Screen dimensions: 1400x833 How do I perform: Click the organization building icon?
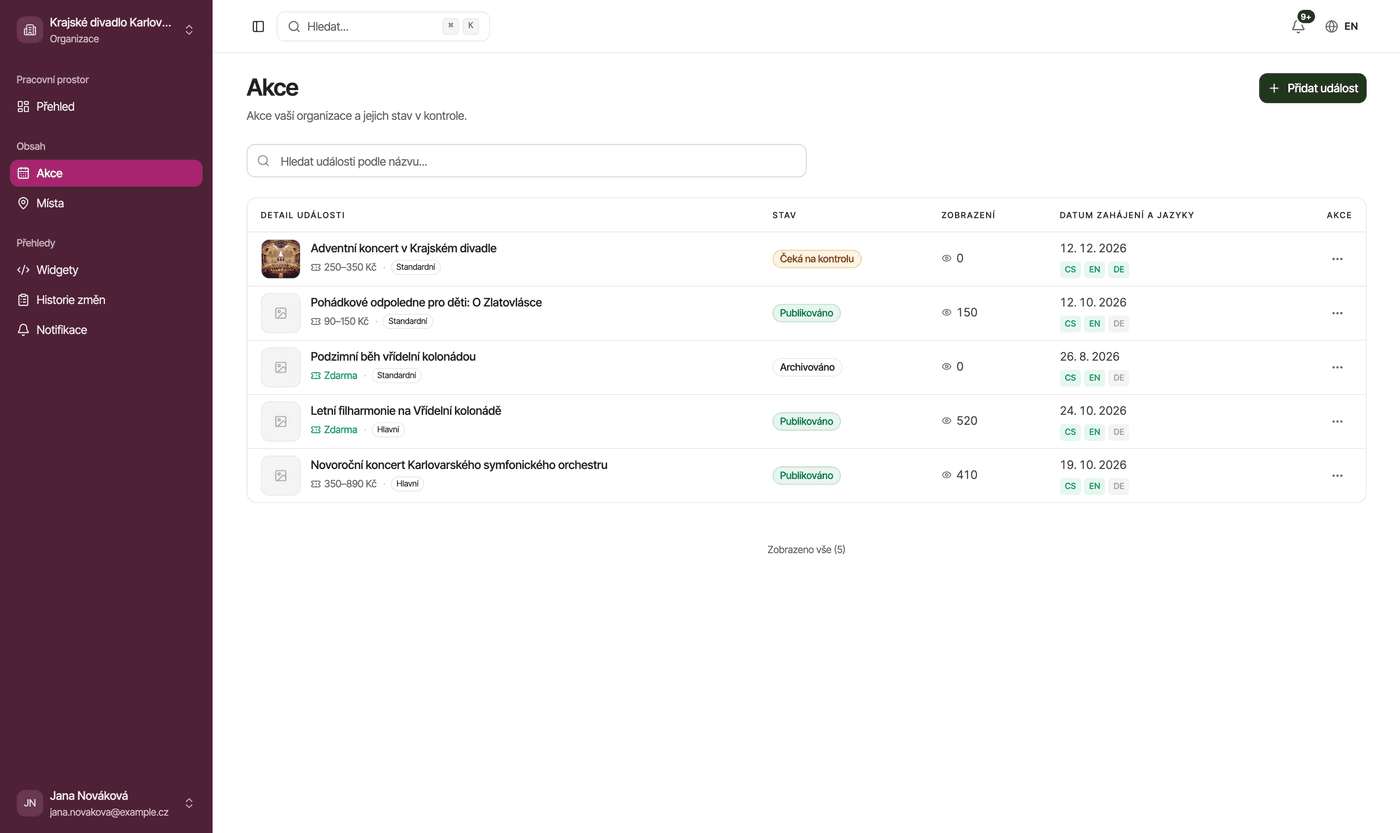click(x=30, y=30)
